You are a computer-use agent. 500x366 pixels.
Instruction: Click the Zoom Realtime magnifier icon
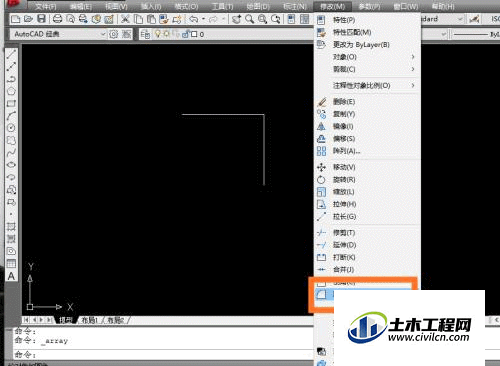coord(250,19)
